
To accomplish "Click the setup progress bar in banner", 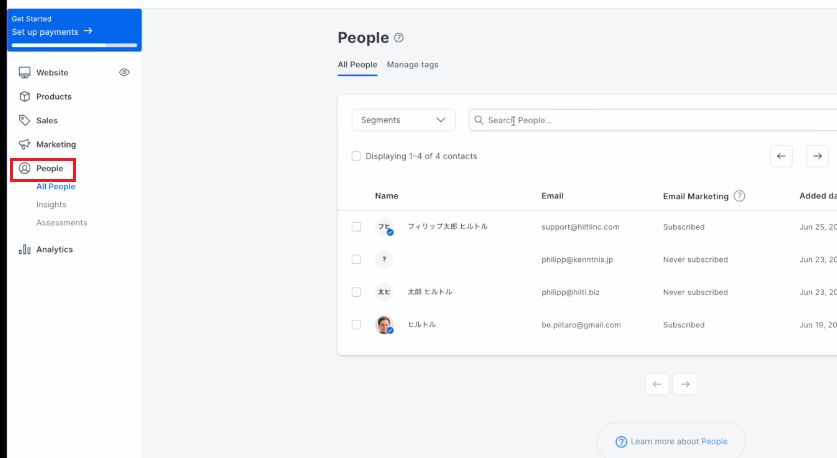I will pos(74,45).
